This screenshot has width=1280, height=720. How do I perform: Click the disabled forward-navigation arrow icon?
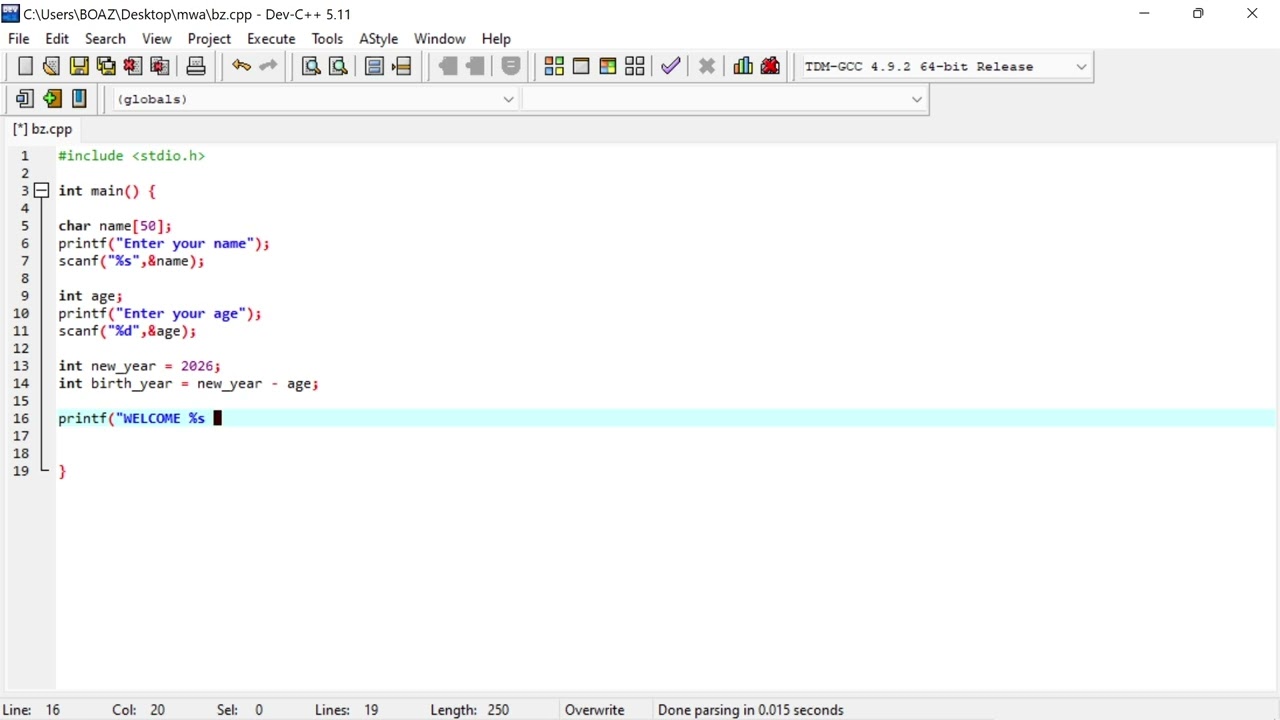[x=475, y=66]
